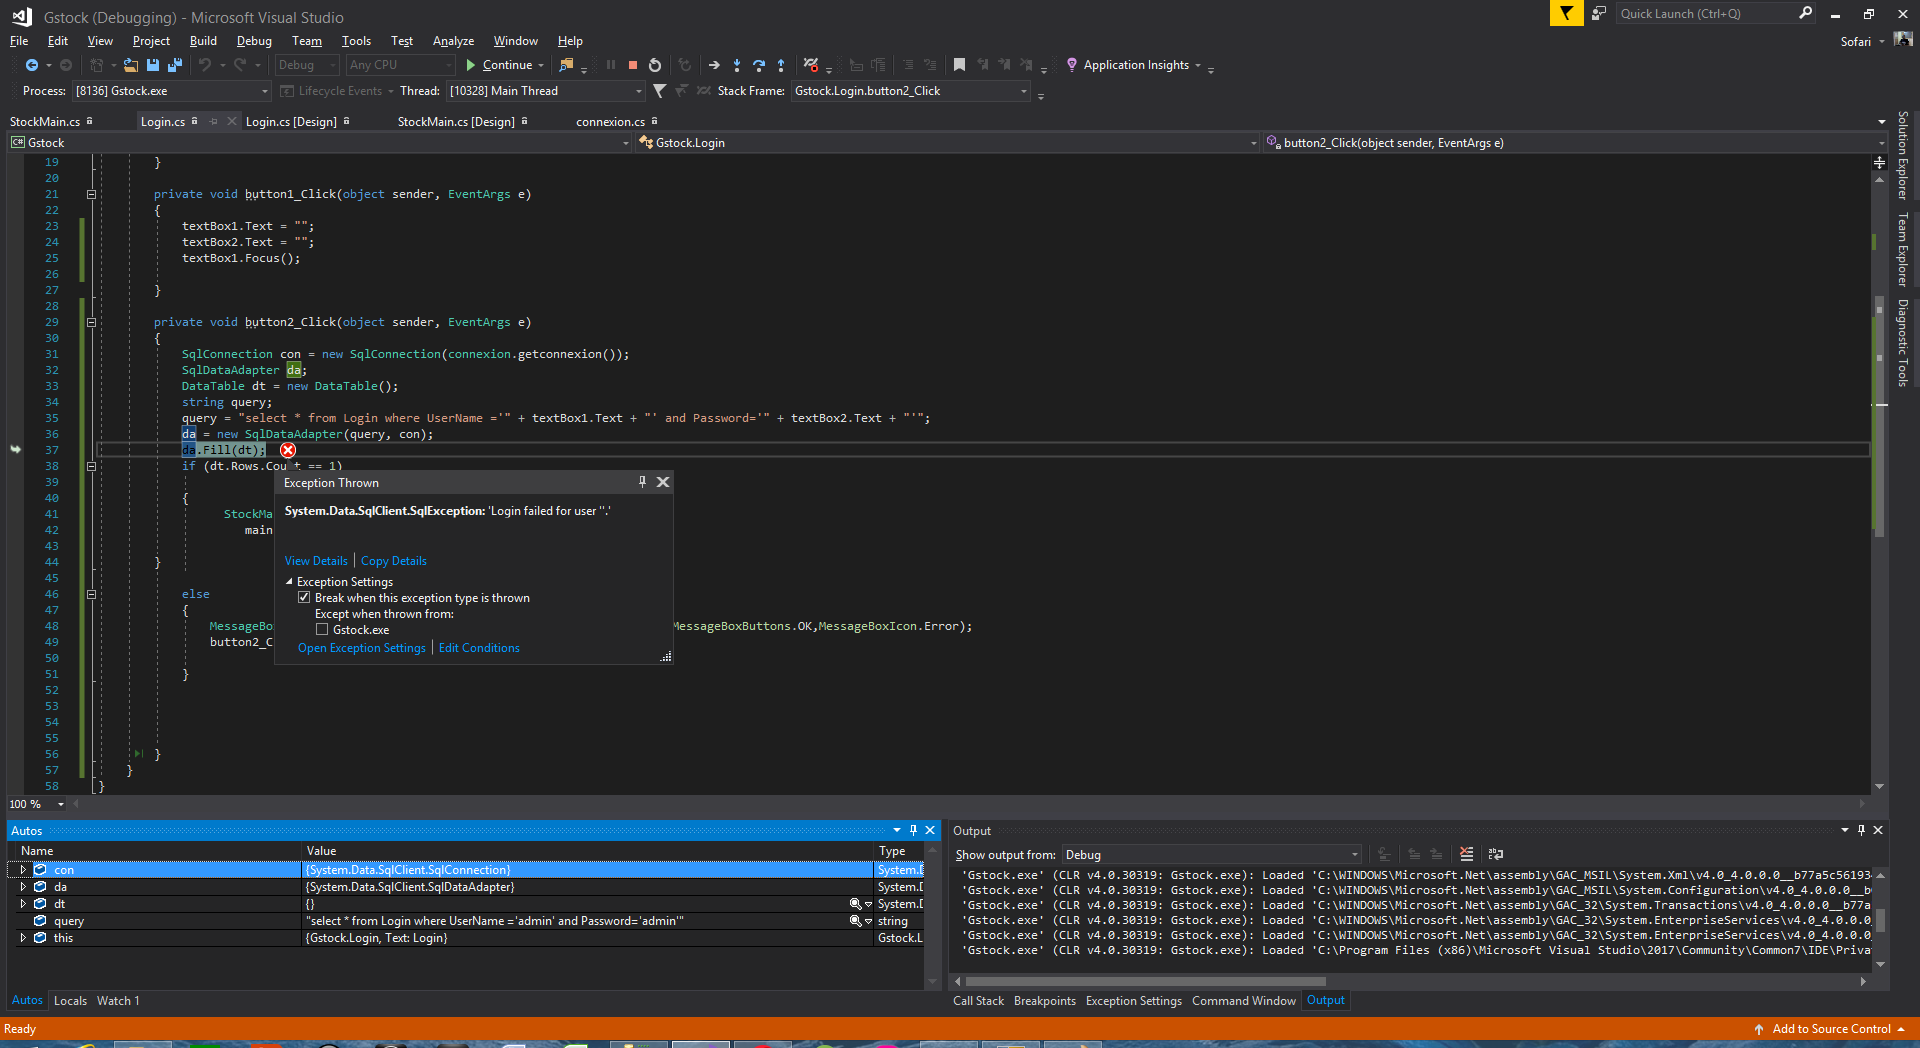Click Output panel horizontal scrollbar thumb
Viewport: 1920px width, 1048px height.
(x=1145, y=982)
